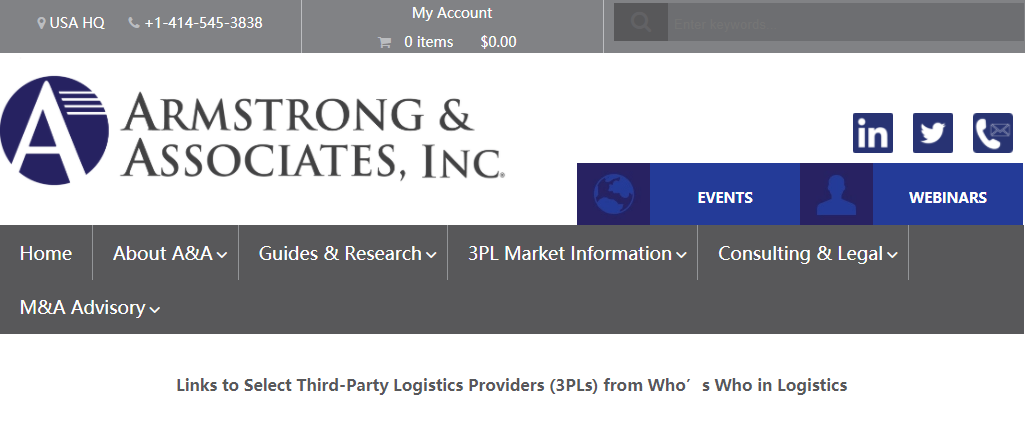Open the My Account link
Image resolution: width=1025 pixels, height=429 pixels.
click(x=452, y=13)
